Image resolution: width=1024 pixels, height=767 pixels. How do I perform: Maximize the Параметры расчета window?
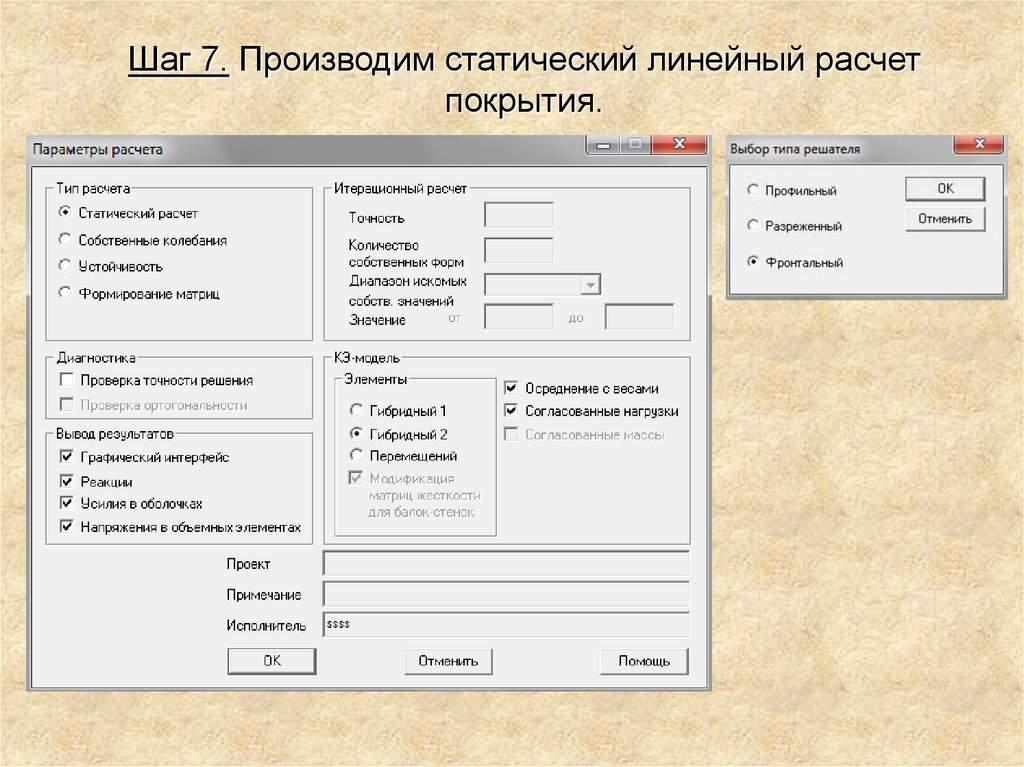pyautogui.click(x=635, y=144)
